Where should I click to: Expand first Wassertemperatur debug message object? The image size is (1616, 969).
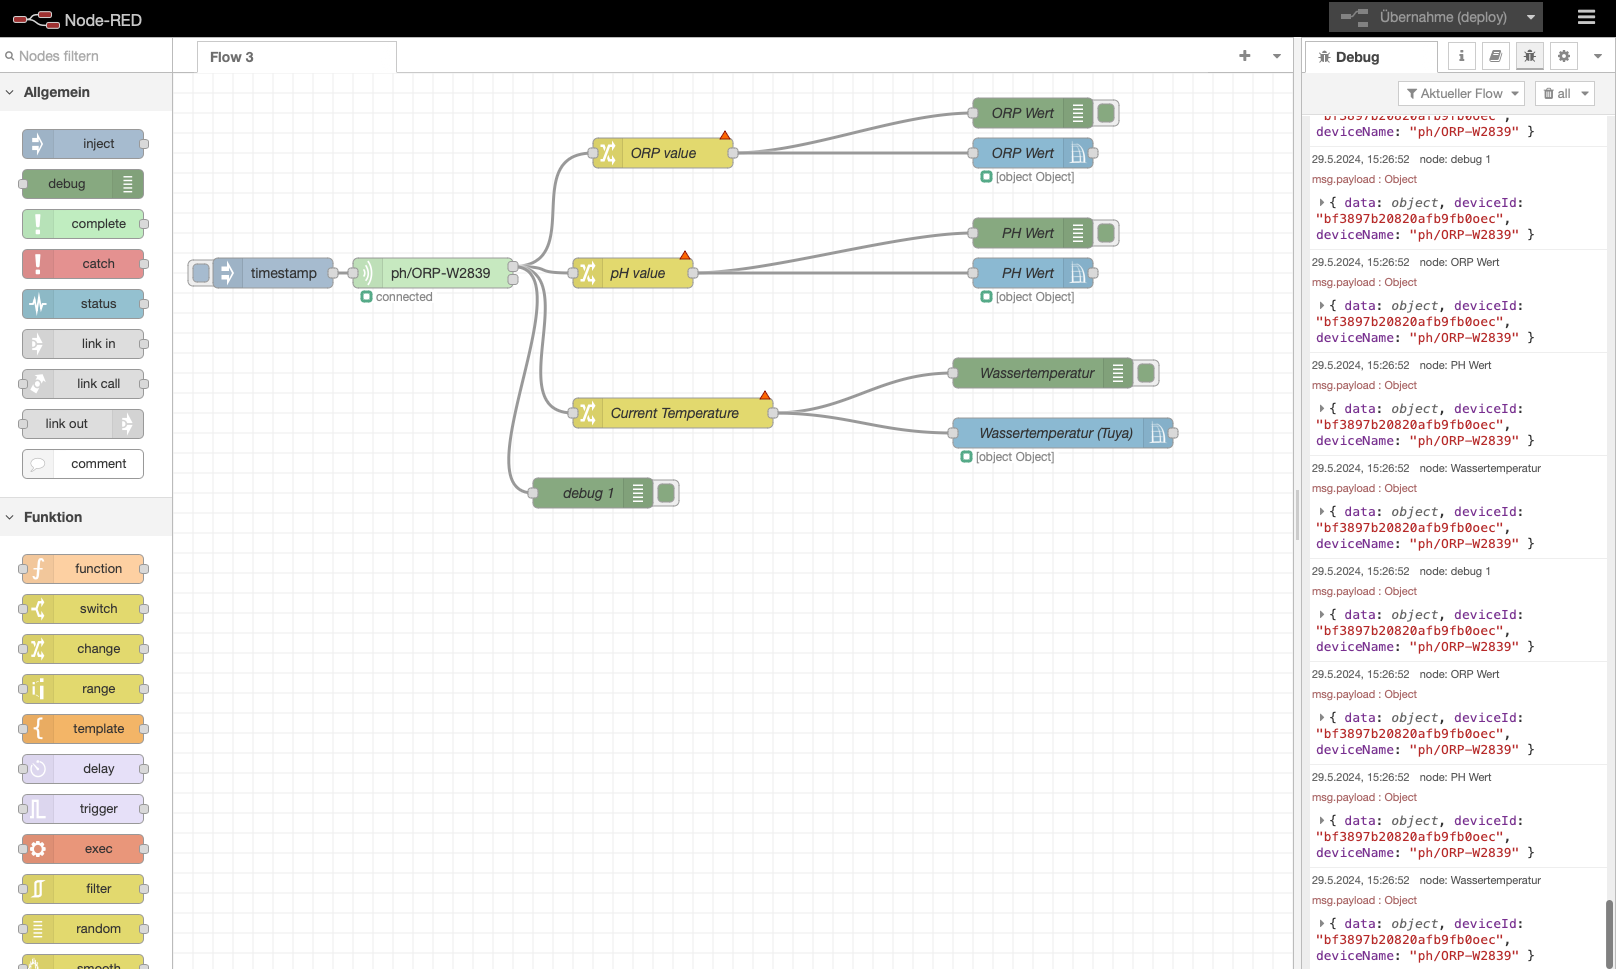[1322, 512]
